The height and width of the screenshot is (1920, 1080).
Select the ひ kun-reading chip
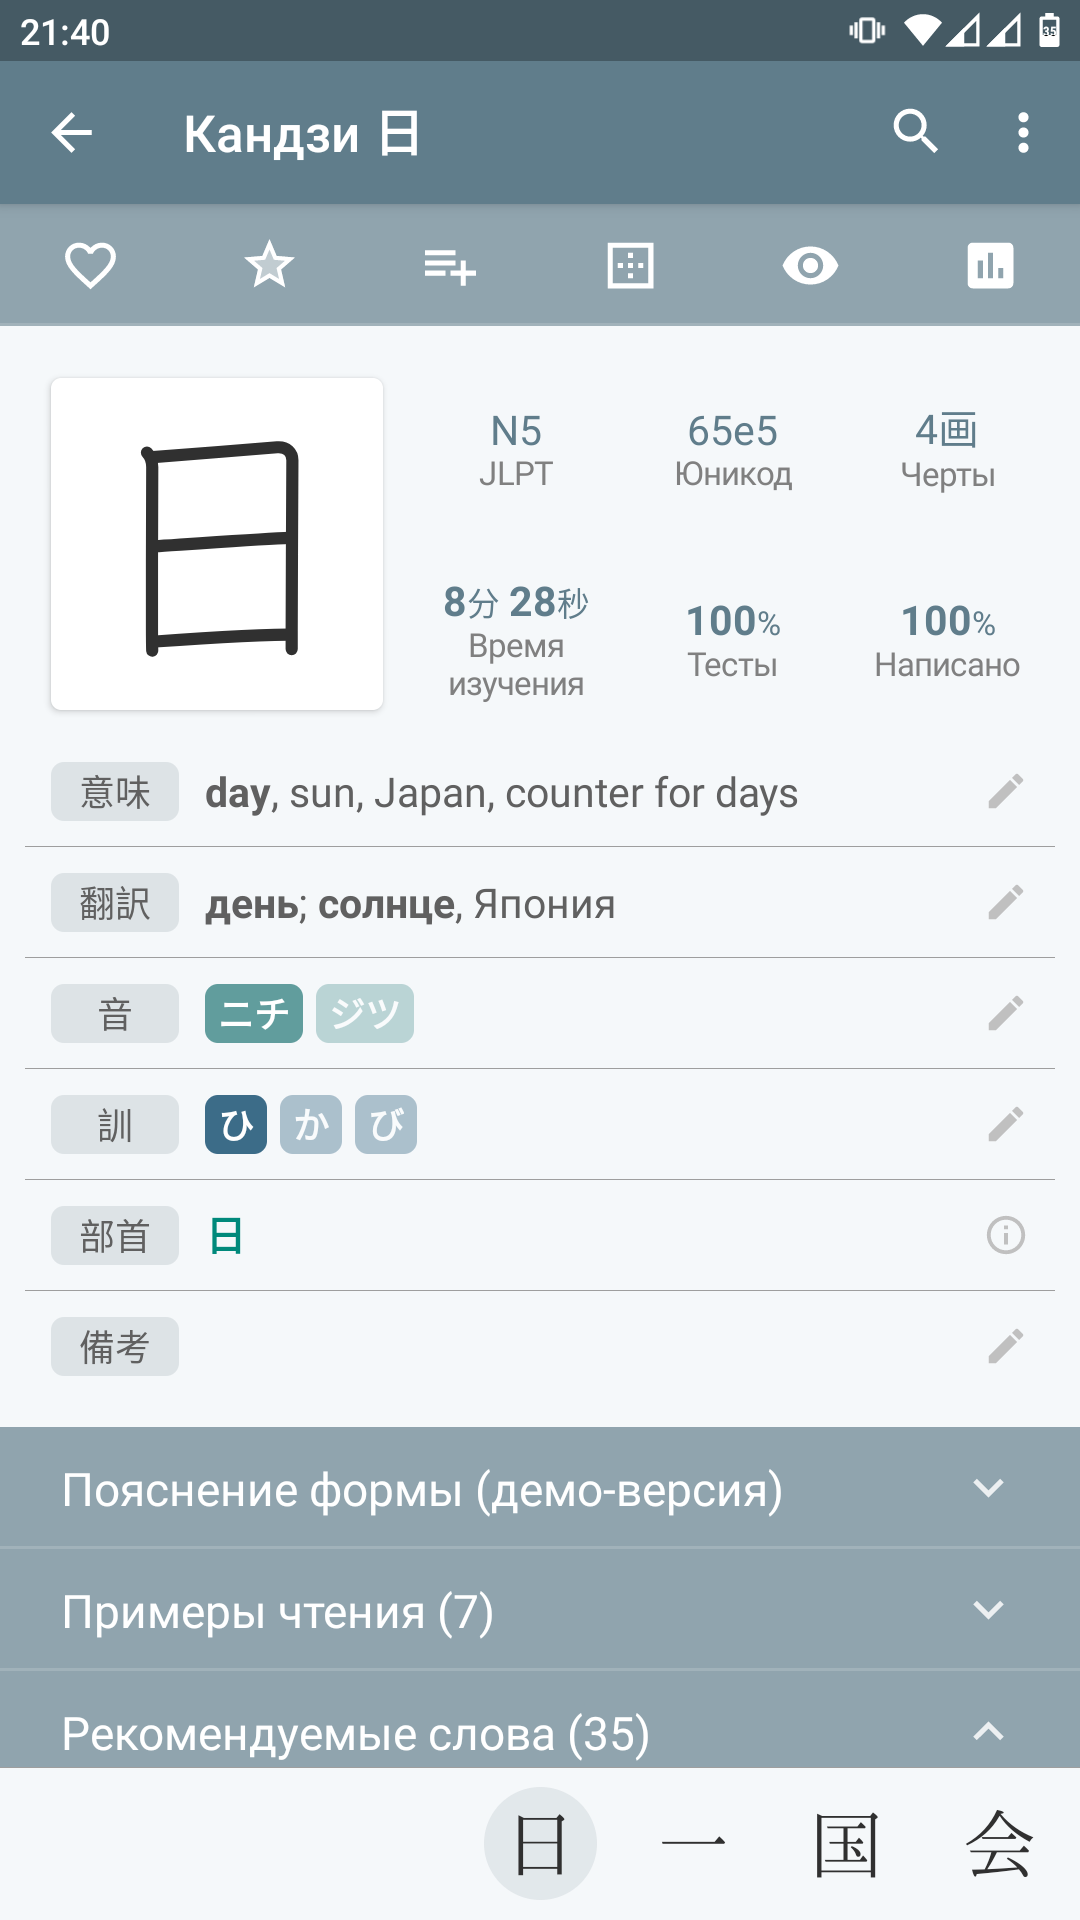pos(236,1125)
